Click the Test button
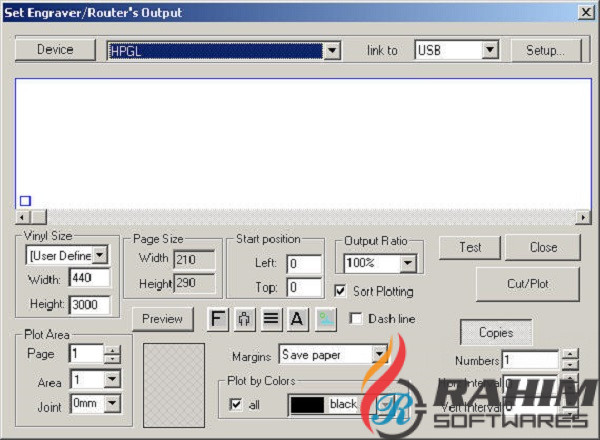The image size is (600, 440). click(470, 247)
